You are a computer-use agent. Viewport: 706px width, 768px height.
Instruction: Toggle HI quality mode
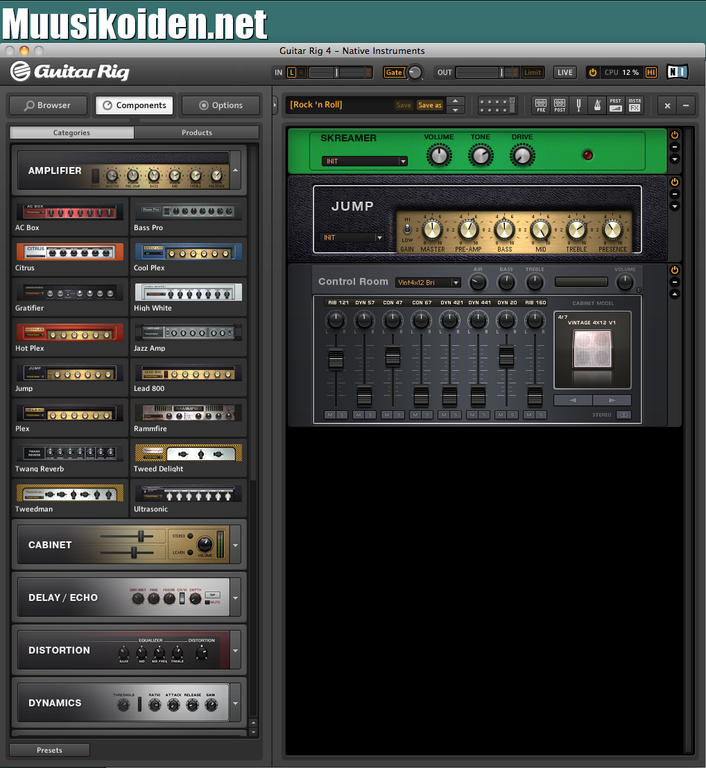[651, 72]
